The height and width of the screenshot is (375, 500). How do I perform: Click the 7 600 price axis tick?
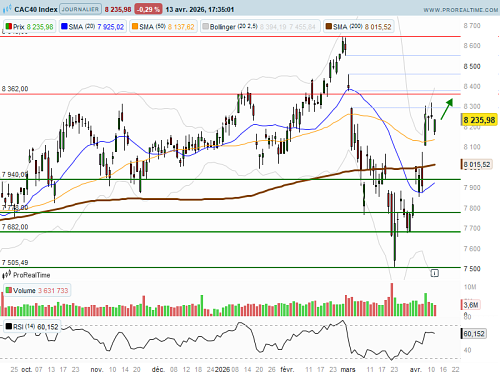click(x=472, y=249)
